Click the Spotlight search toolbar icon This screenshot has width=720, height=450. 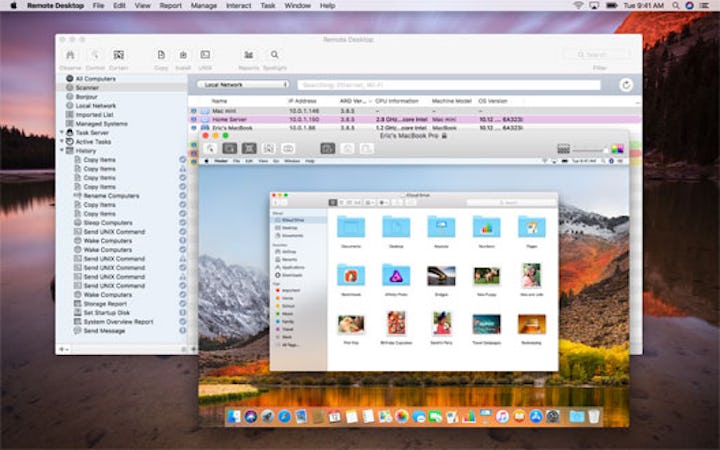coord(275,55)
